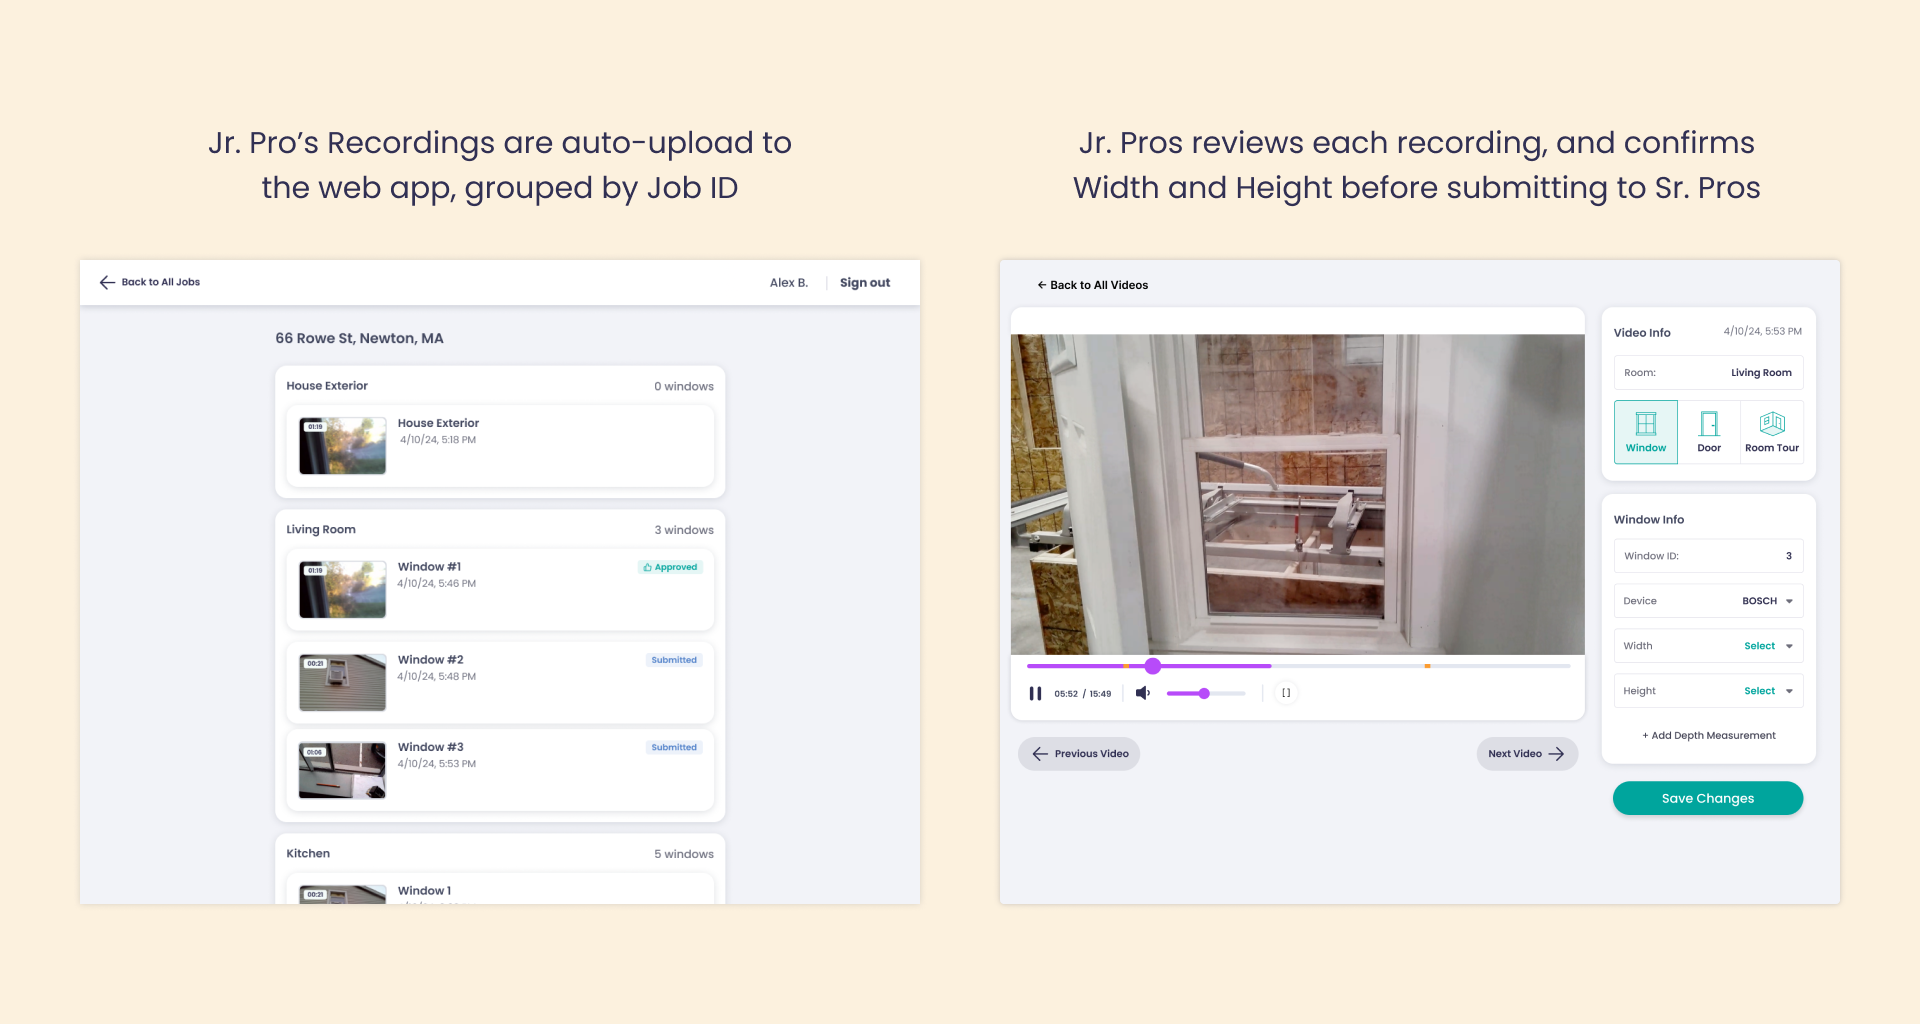Toggle fullscreen on the video player
Screen dimensions: 1920x1024
click(1286, 693)
